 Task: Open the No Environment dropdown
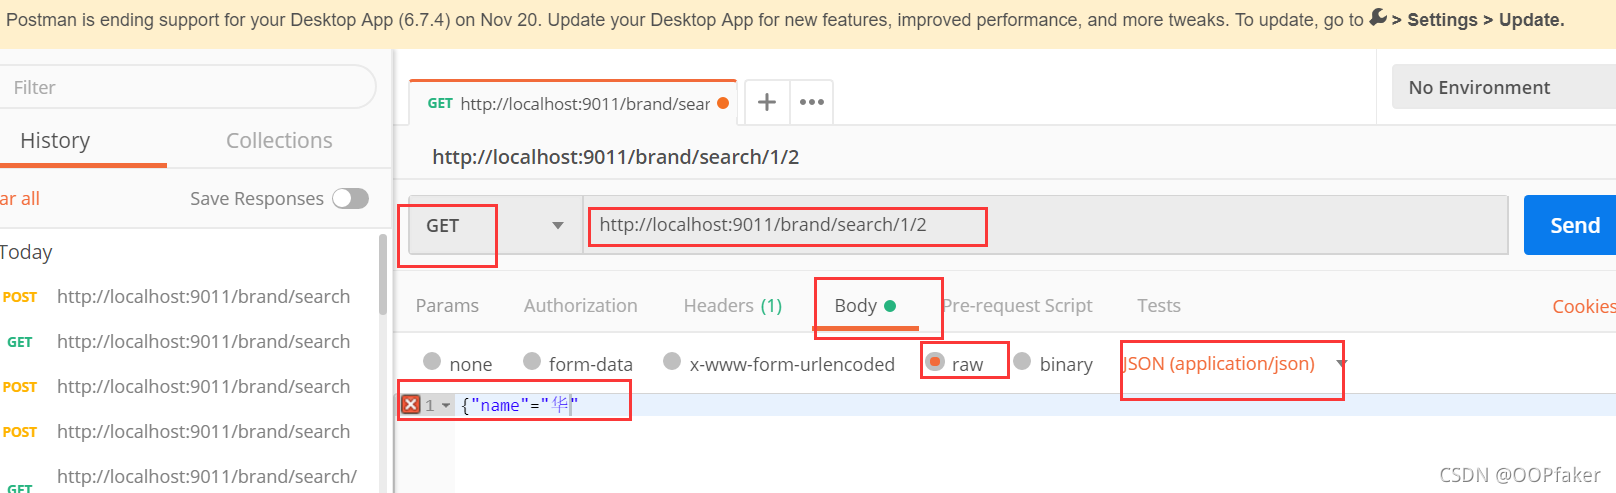[1503, 87]
